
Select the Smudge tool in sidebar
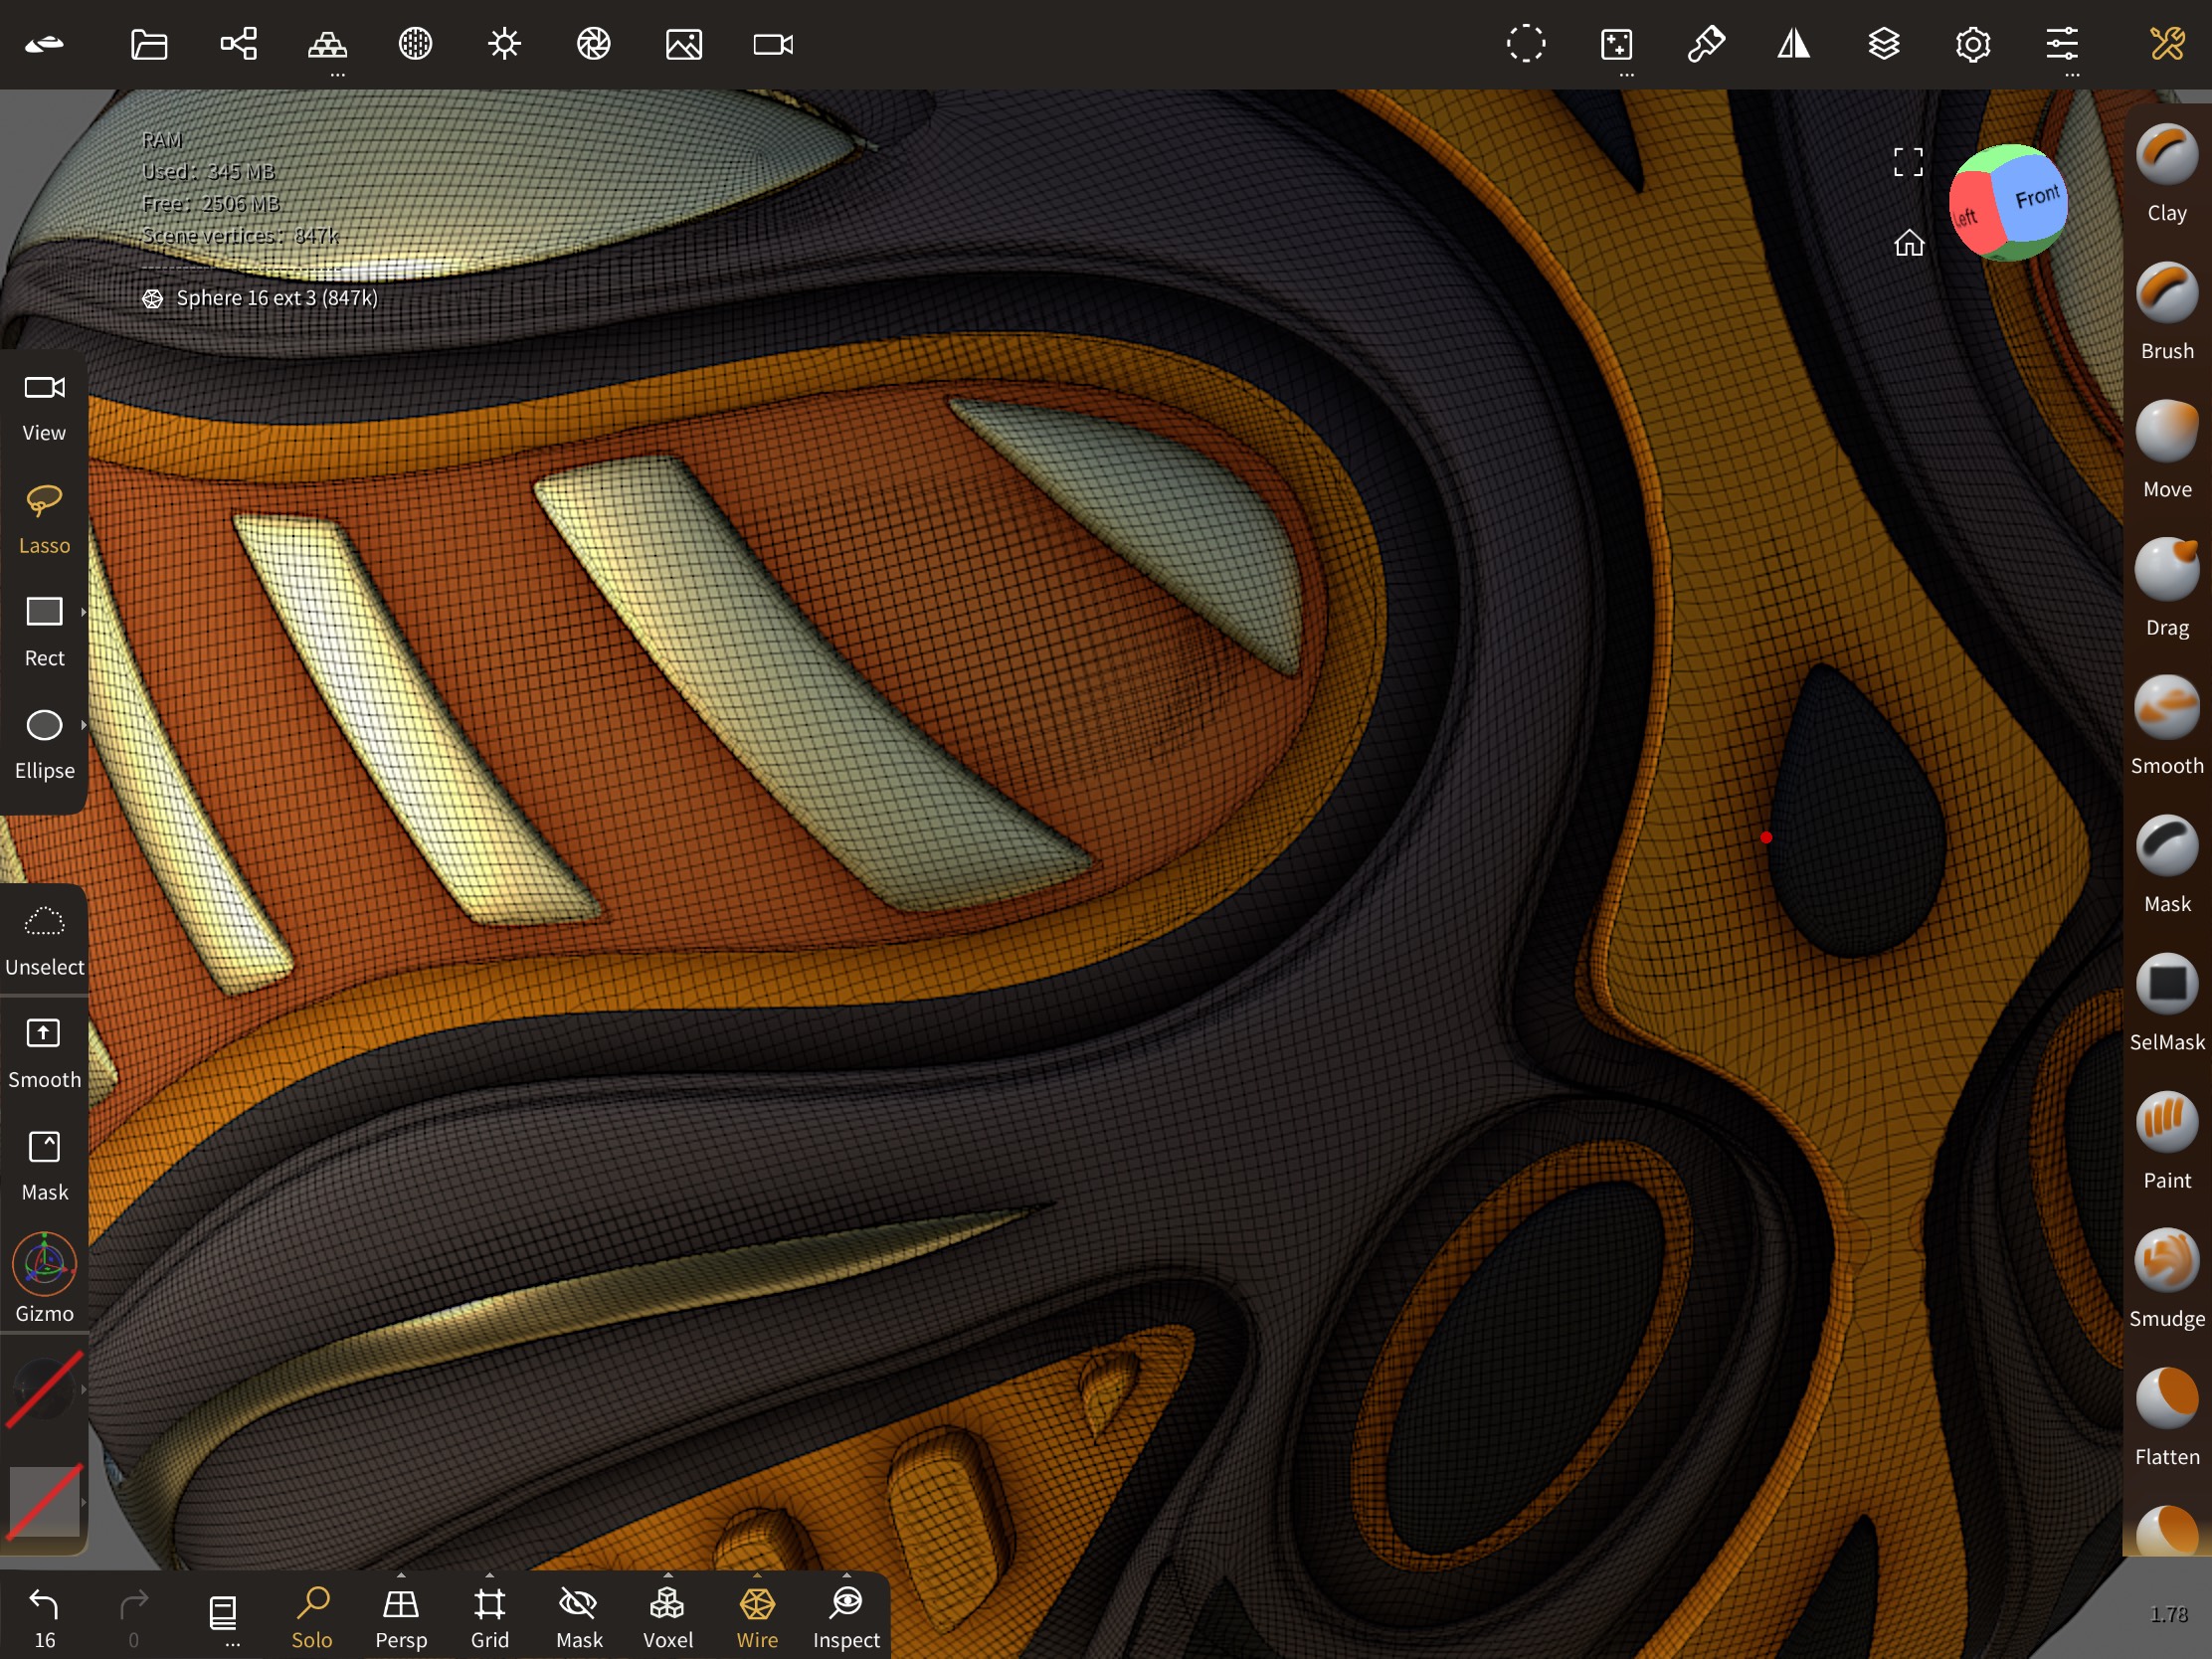point(2166,1262)
